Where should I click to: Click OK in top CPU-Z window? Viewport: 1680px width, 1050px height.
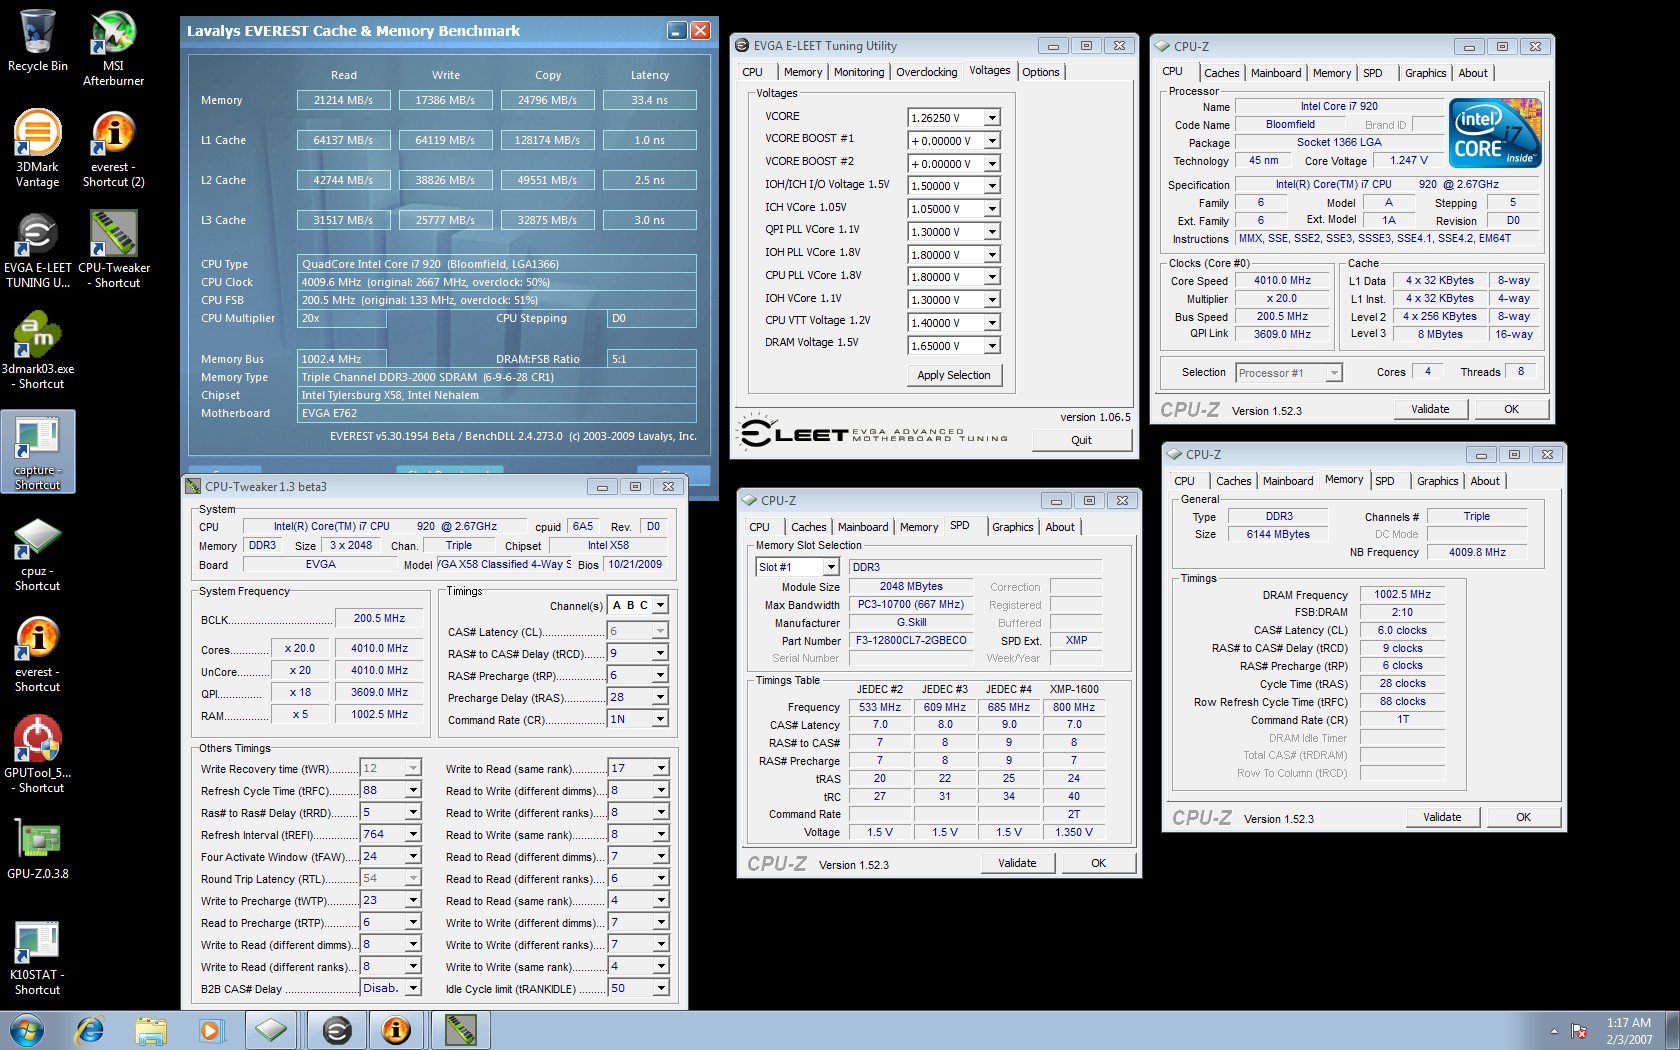pyautogui.click(x=1511, y=409)
